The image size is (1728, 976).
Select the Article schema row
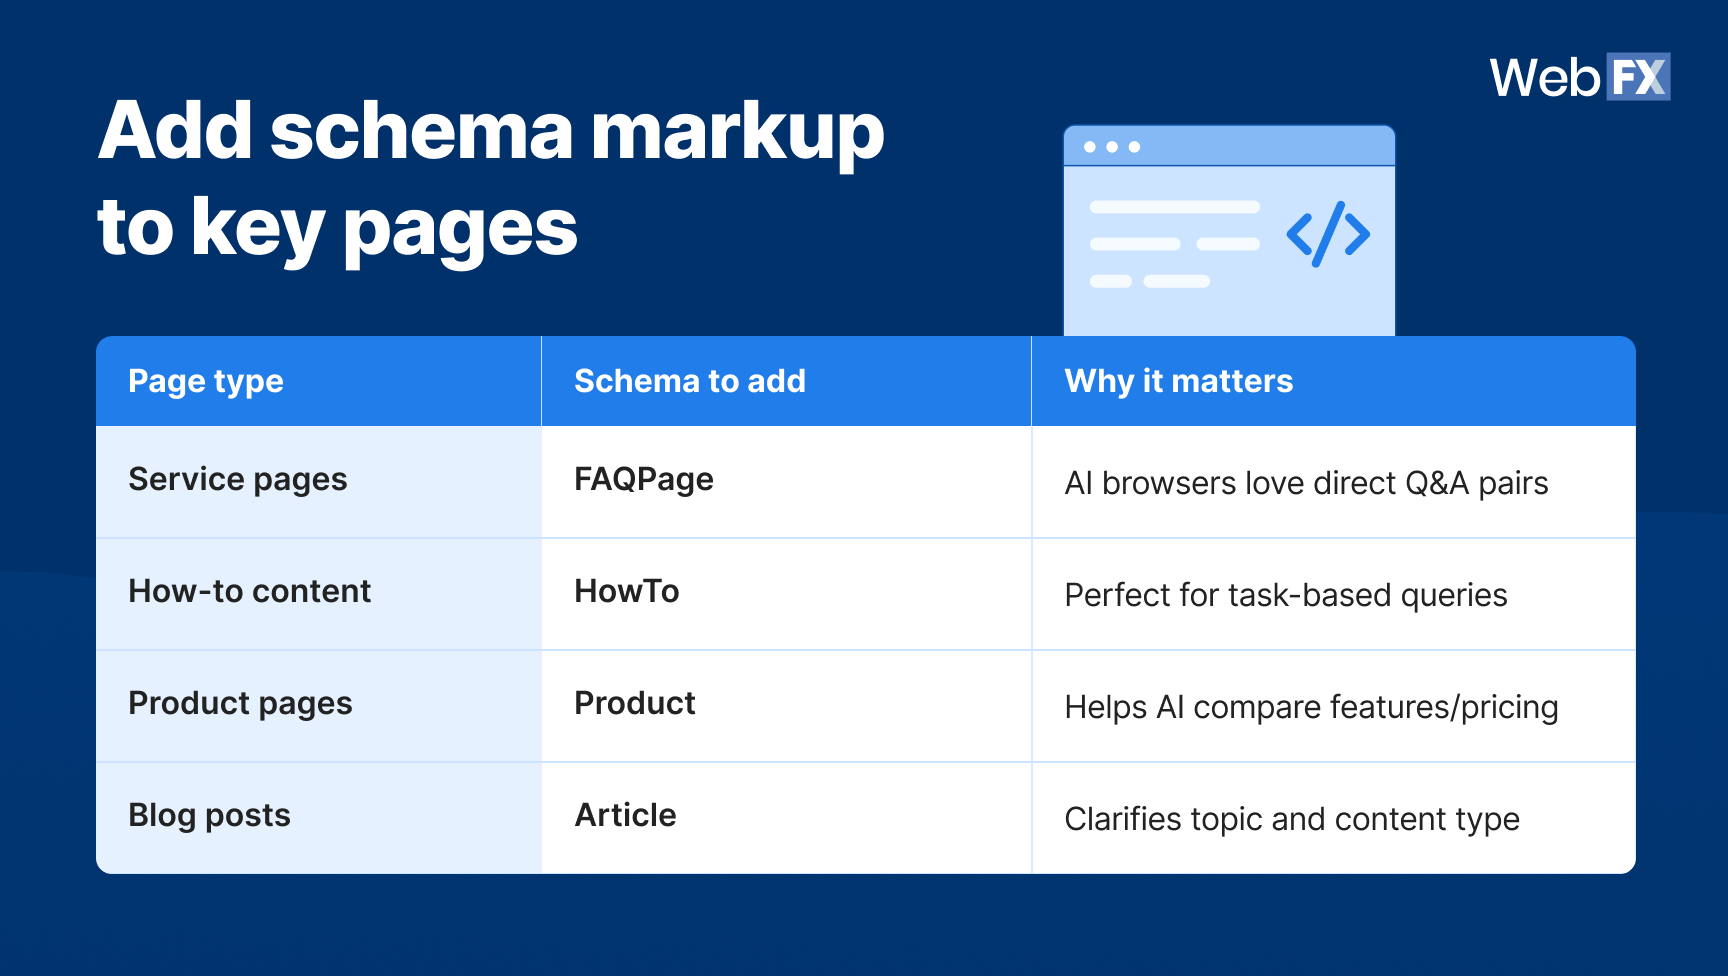624,816
